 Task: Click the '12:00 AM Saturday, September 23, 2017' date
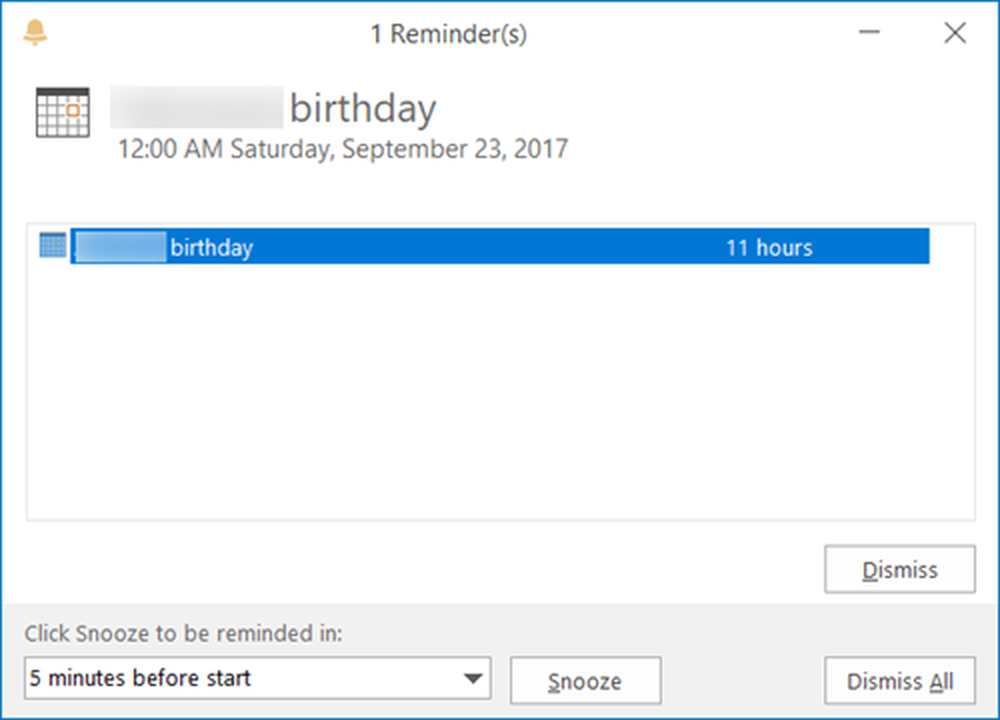(x=343, y=150)
